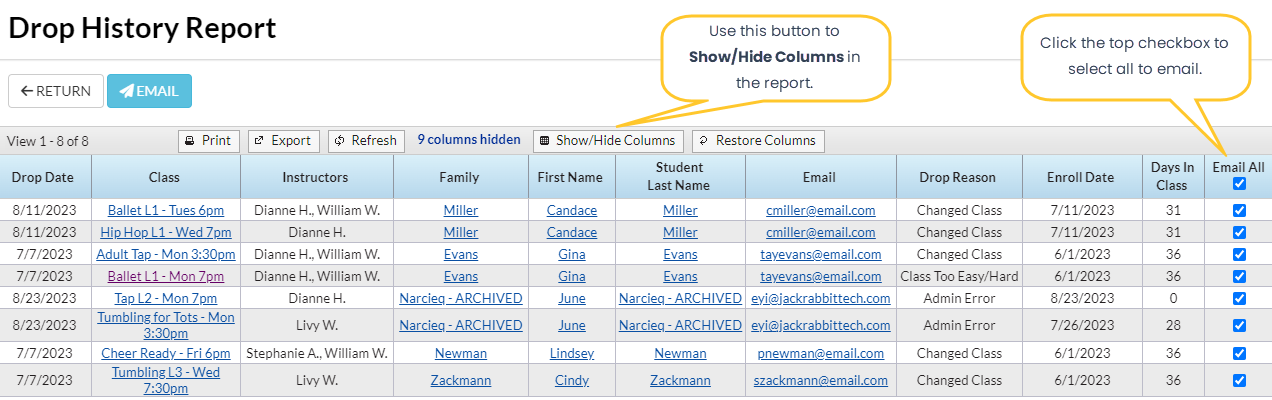Click Restore Columns button
1272x400 pixels.
pos(758,141)
